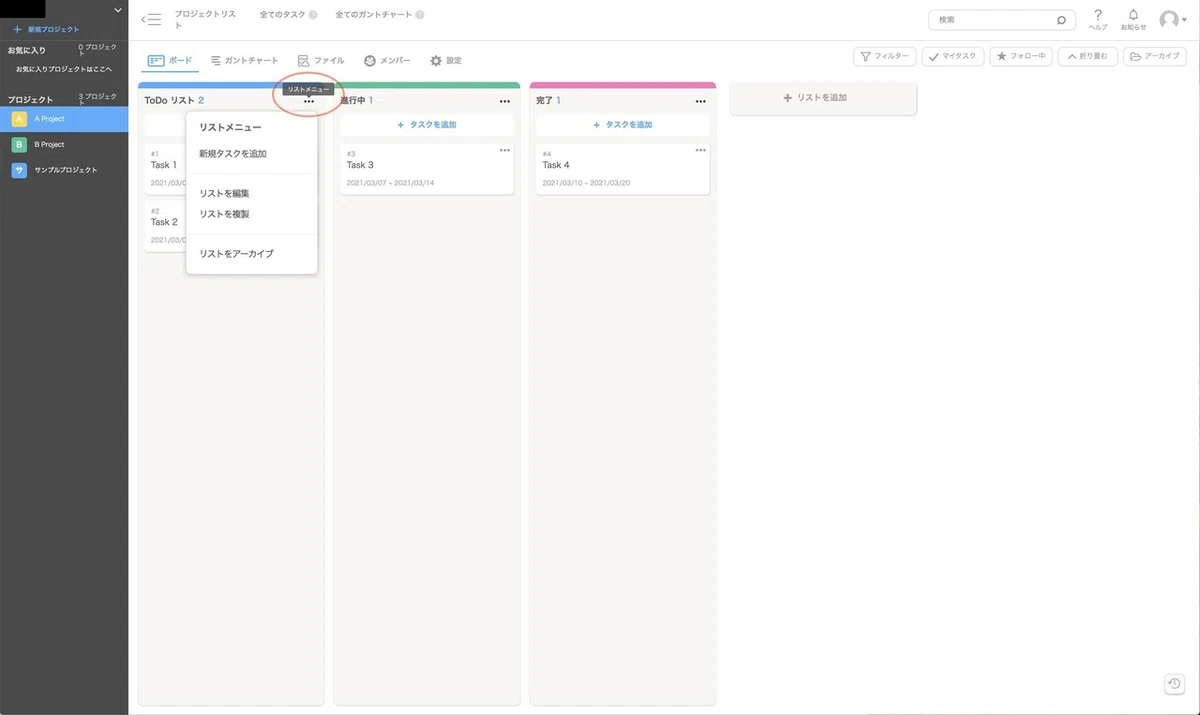Image resolution: width=1200 pixels, height=715 pixels.
Task: Open history clock icon at bottom right
Action: coord(1175,683)
